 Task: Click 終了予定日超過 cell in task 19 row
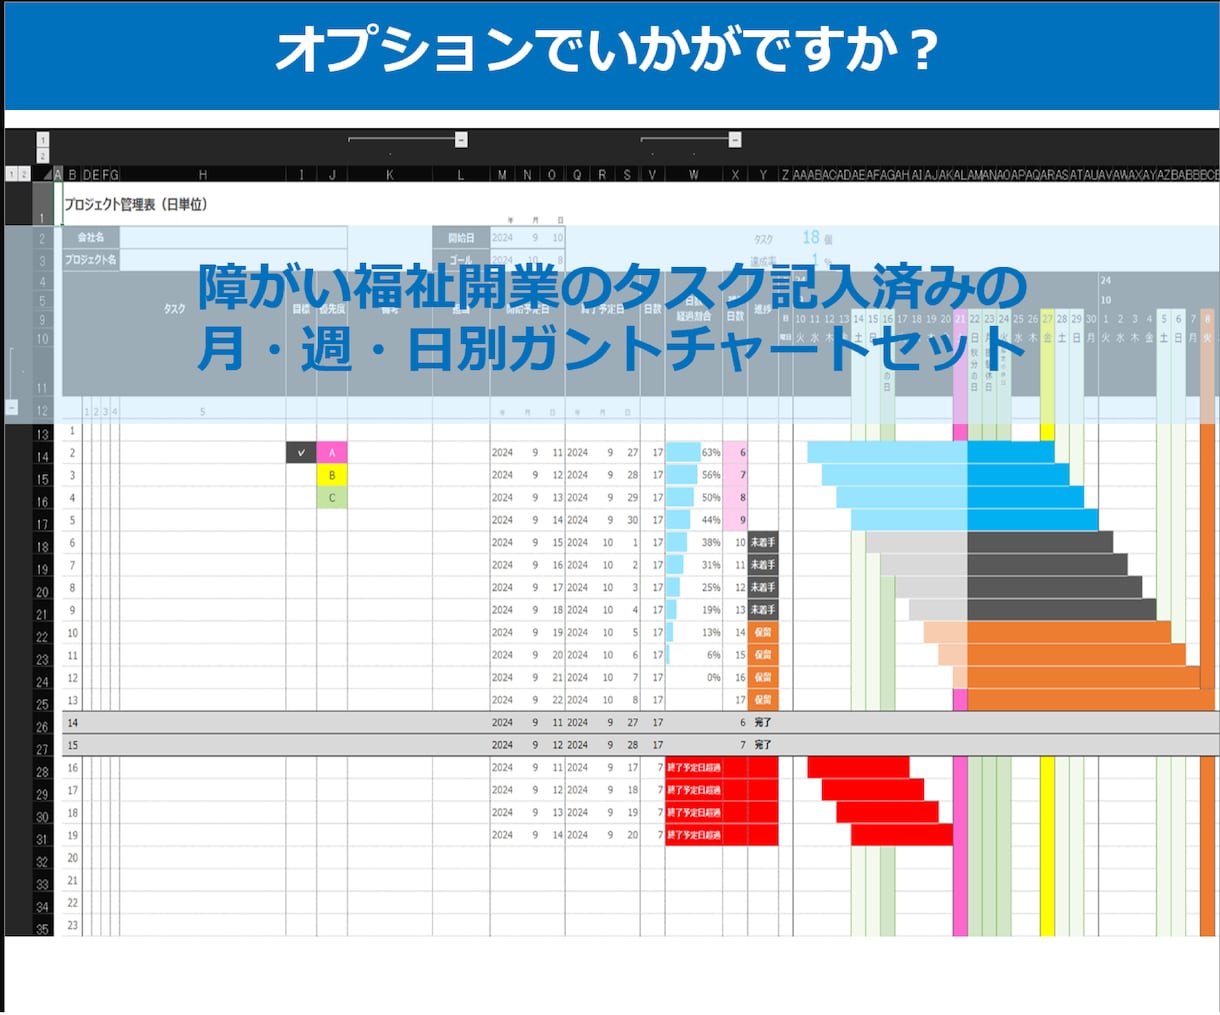694,835
